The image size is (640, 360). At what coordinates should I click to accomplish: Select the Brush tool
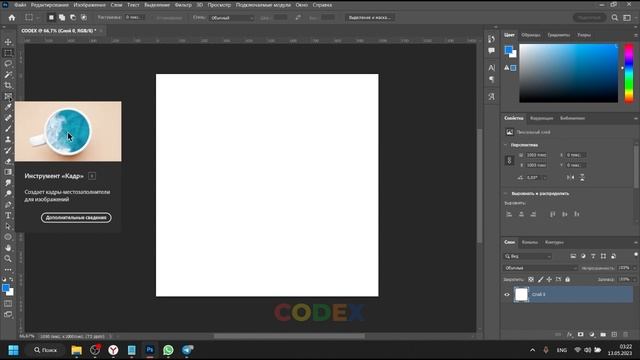click(8, 129)
